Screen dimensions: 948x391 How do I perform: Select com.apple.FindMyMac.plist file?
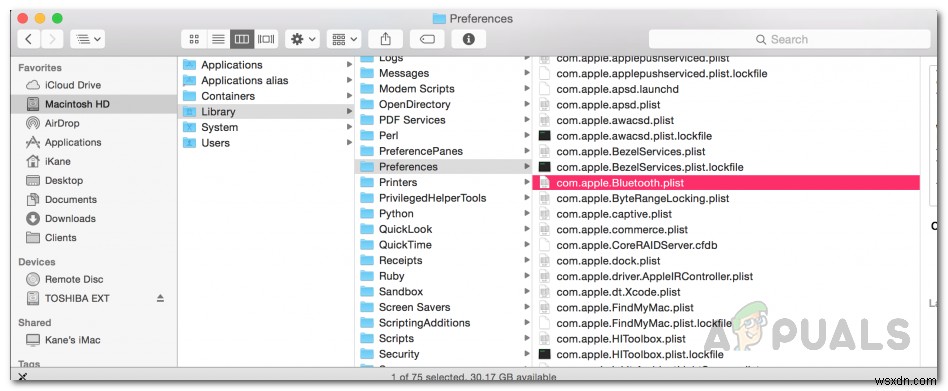click(x=726, y=308)
